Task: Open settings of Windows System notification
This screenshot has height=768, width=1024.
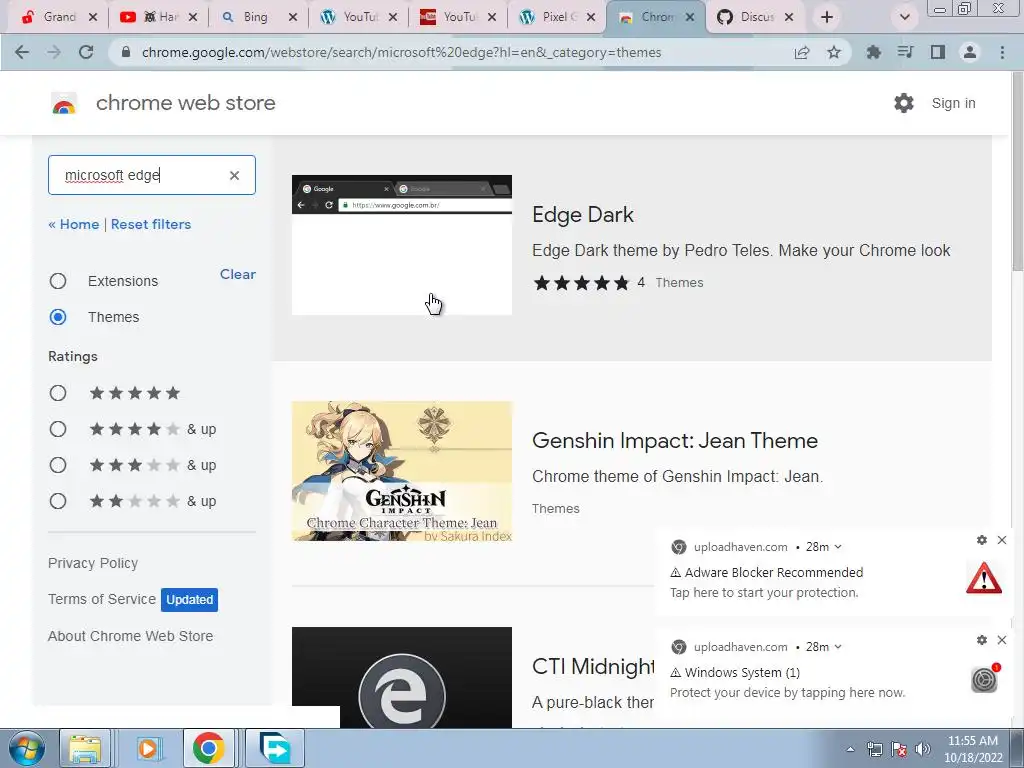Action: (982, 640)
